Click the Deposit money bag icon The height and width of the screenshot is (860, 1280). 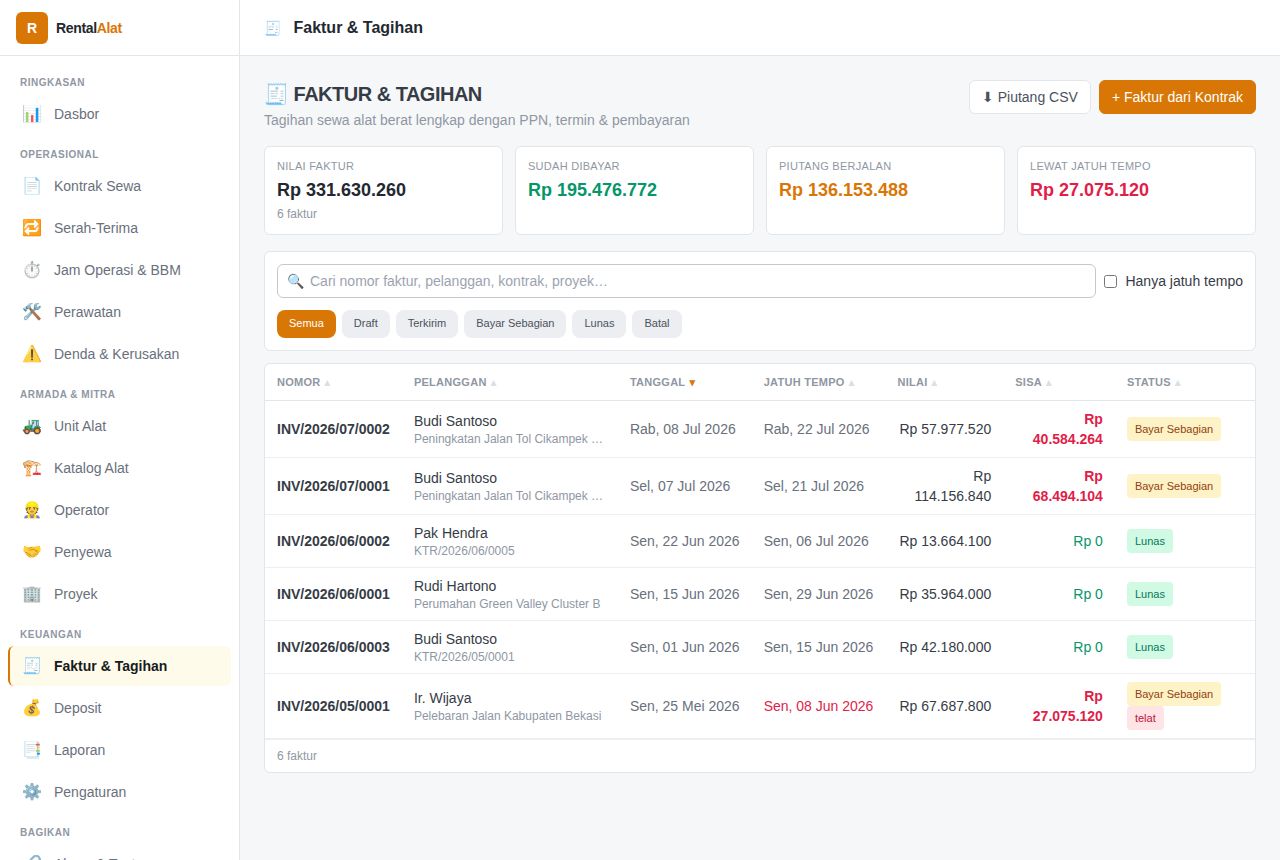32,708
